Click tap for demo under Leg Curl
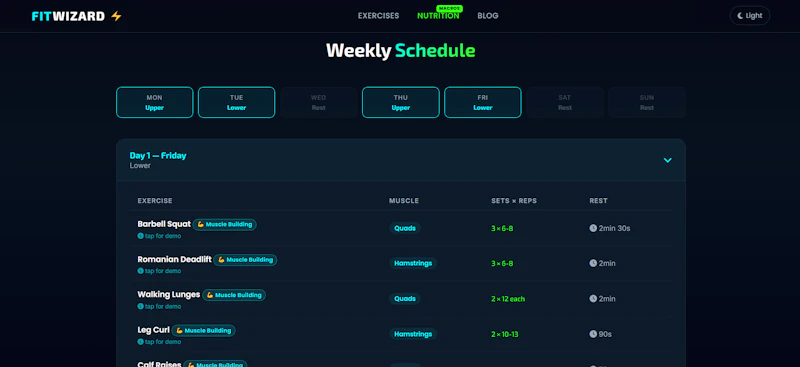The height and width of the screenshot is (367, 800). (x=163, y=342)
